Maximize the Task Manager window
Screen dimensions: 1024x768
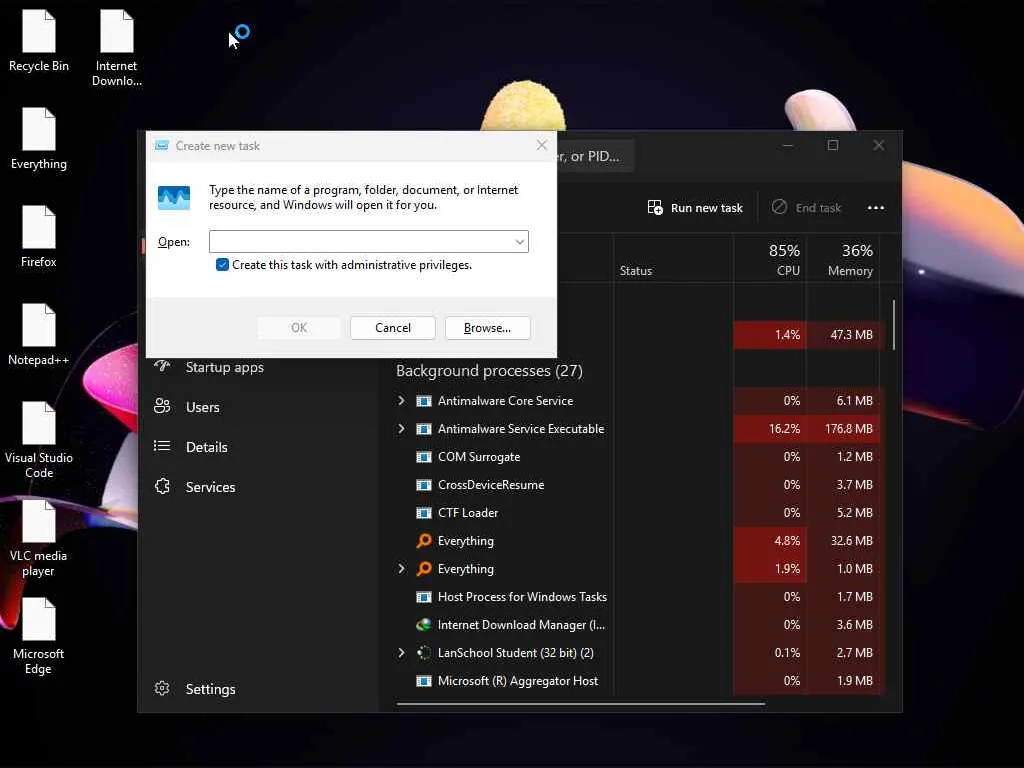click(833, 145)
